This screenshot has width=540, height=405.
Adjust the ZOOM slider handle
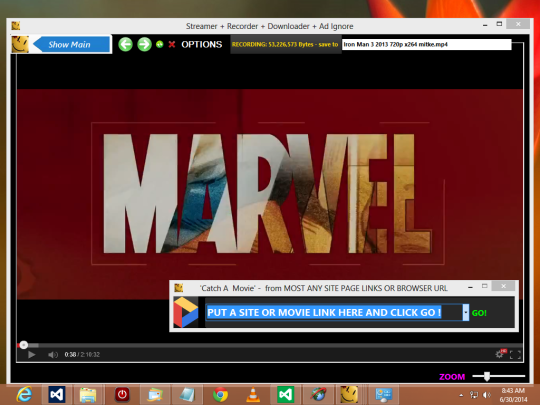point(487,376)
